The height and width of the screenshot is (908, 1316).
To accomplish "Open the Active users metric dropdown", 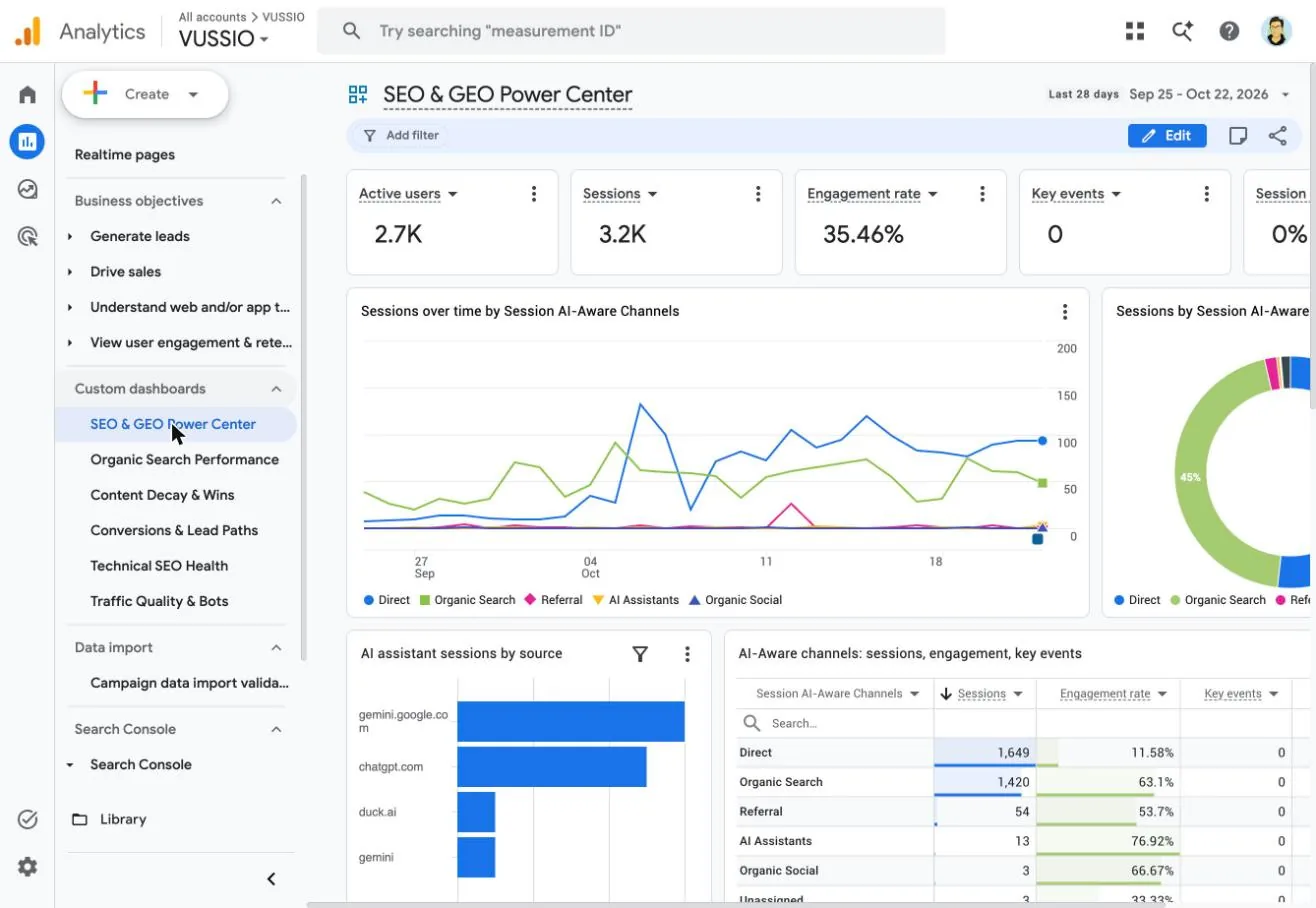I will pos(408,194).
